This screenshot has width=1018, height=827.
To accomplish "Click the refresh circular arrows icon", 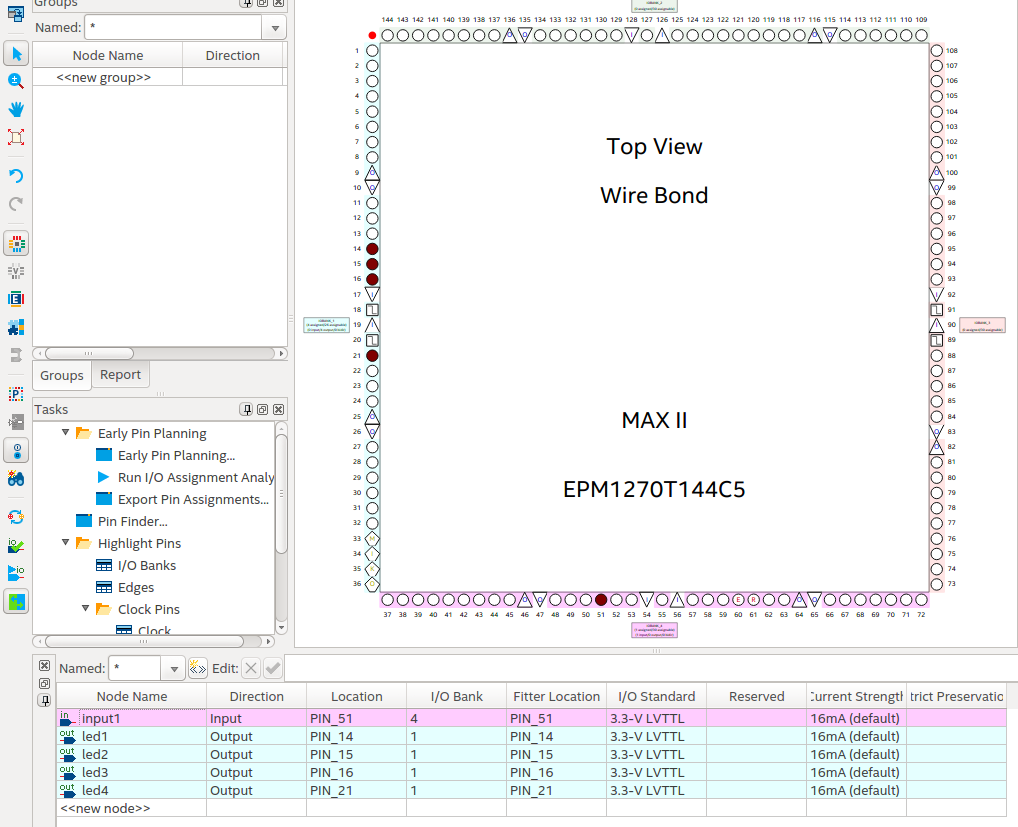I will click(16, 517).
